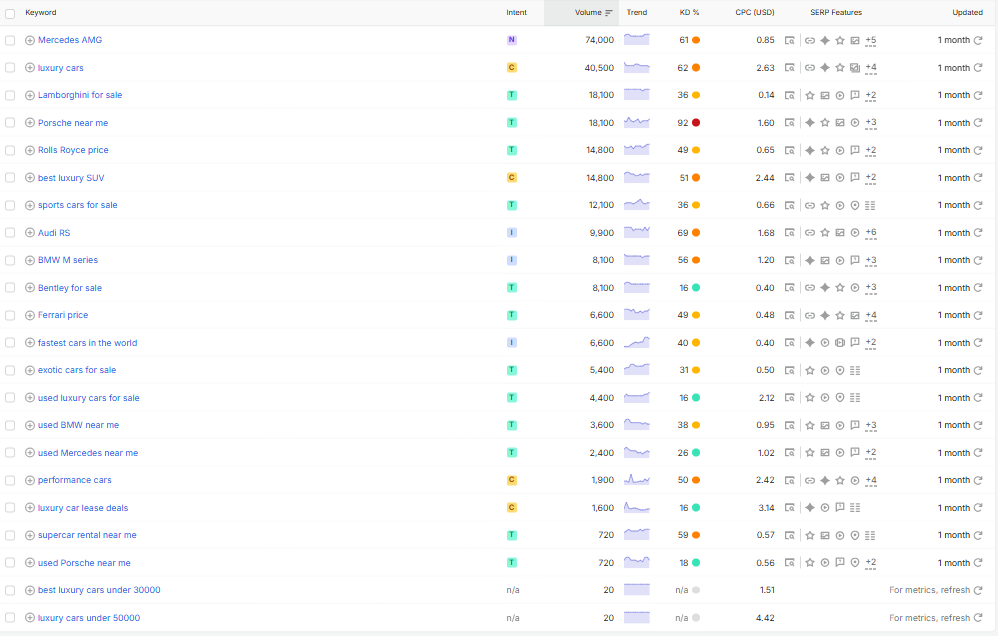Viewport: 998px width, 636px height.
Task: Check the Porsche near me row checkbox
Action: [10, 123]
